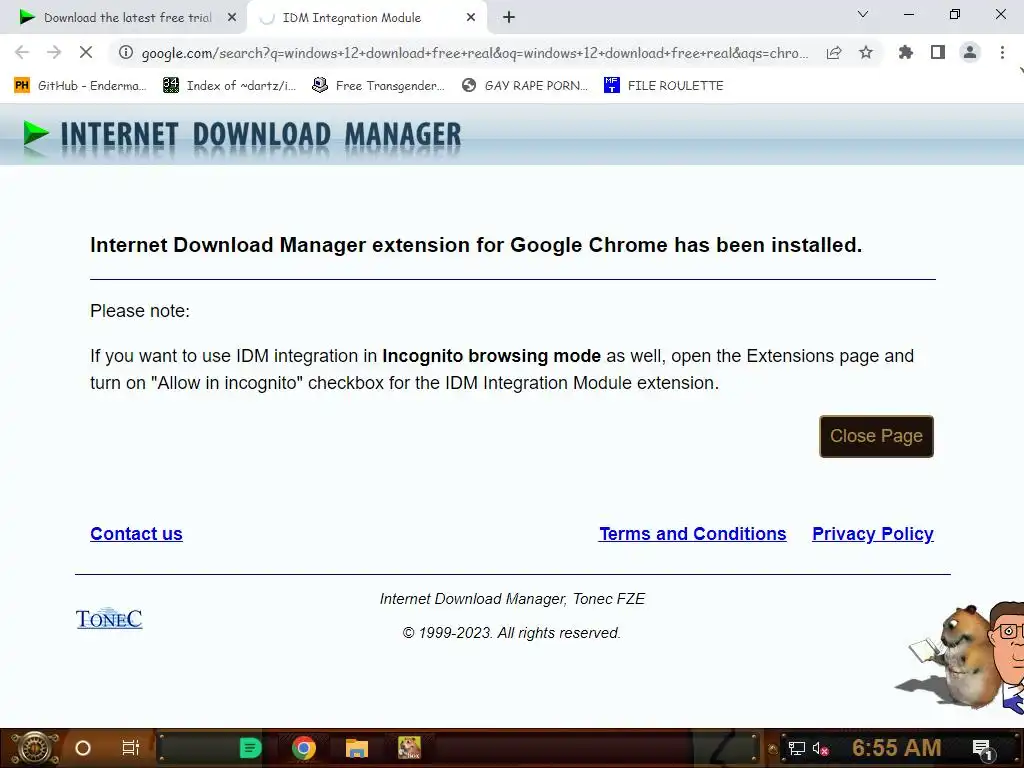This screenshot has width=1024, height=768.
Task: Open Chrome three-dot menu
Action: pyautogui.click(x=1002, y=53)
